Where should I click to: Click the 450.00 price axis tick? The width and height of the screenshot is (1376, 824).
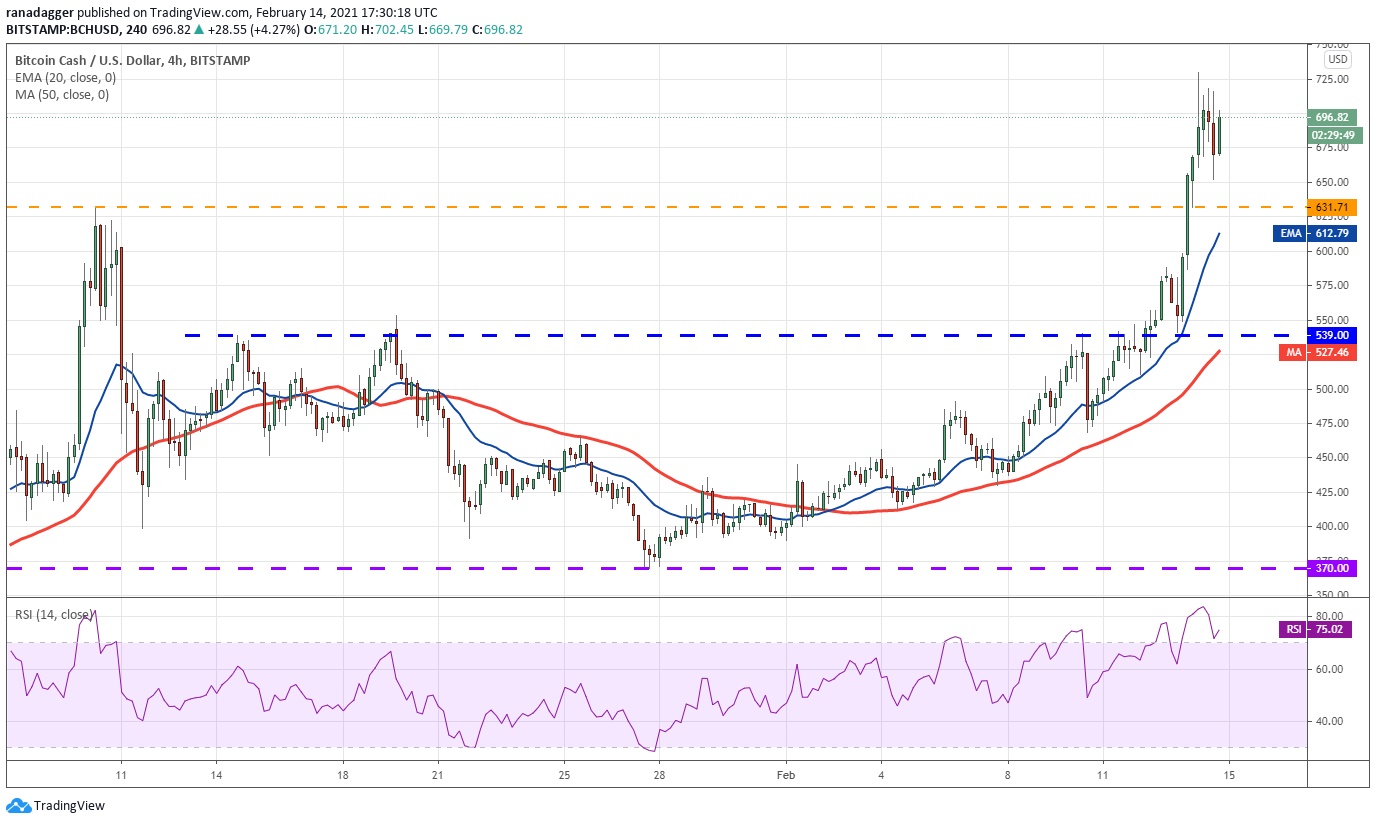pyautogui.click(x=1332, y=457)
